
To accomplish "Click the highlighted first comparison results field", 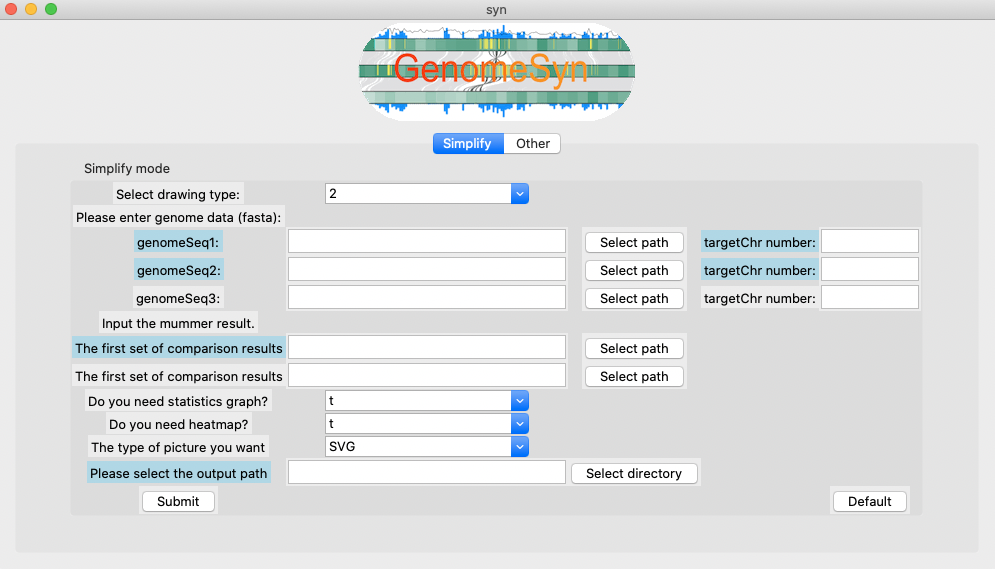I will 427,348.
